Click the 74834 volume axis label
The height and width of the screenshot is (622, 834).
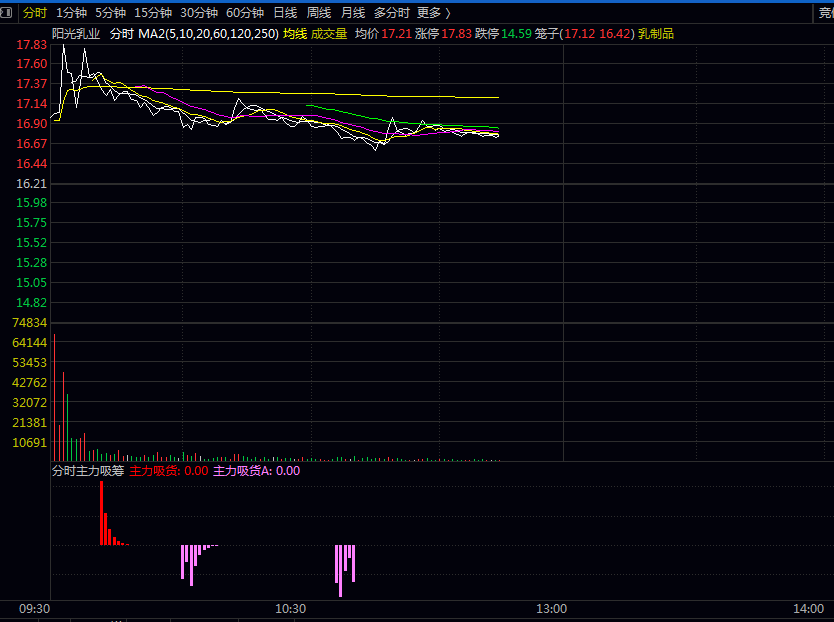point(29,323)
